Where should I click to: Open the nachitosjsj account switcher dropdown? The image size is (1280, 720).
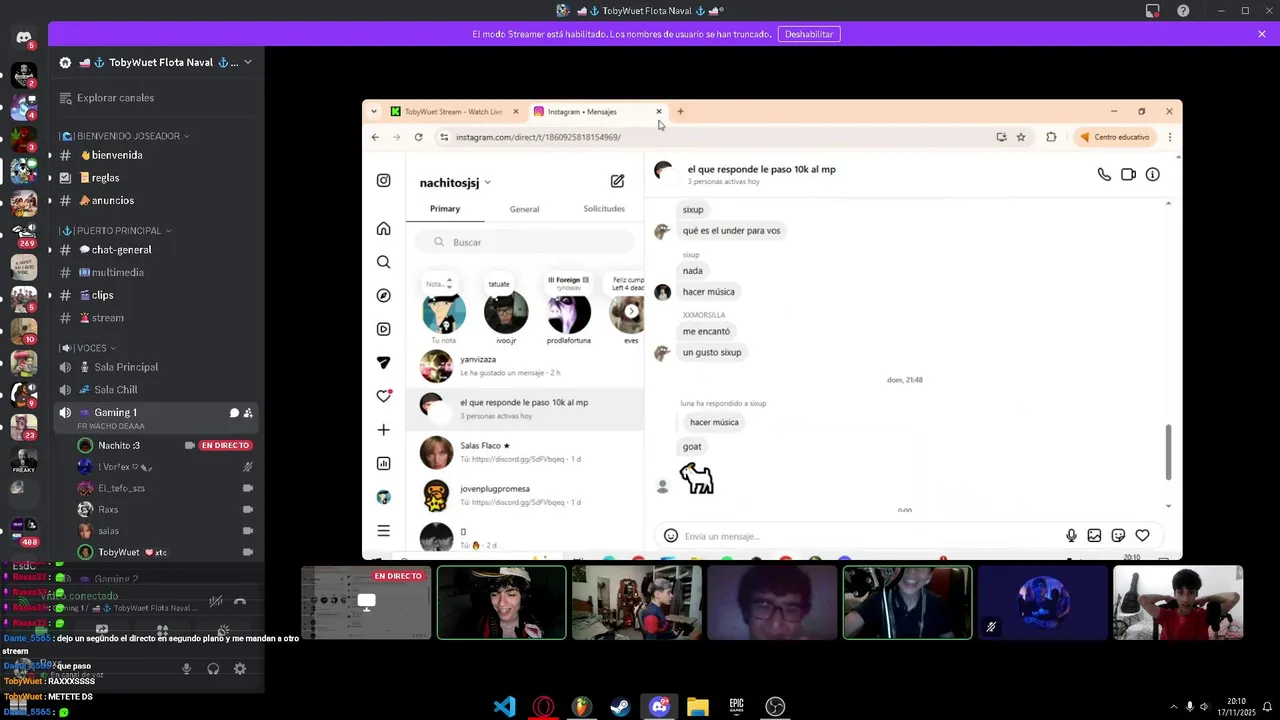tap(487, 183)
